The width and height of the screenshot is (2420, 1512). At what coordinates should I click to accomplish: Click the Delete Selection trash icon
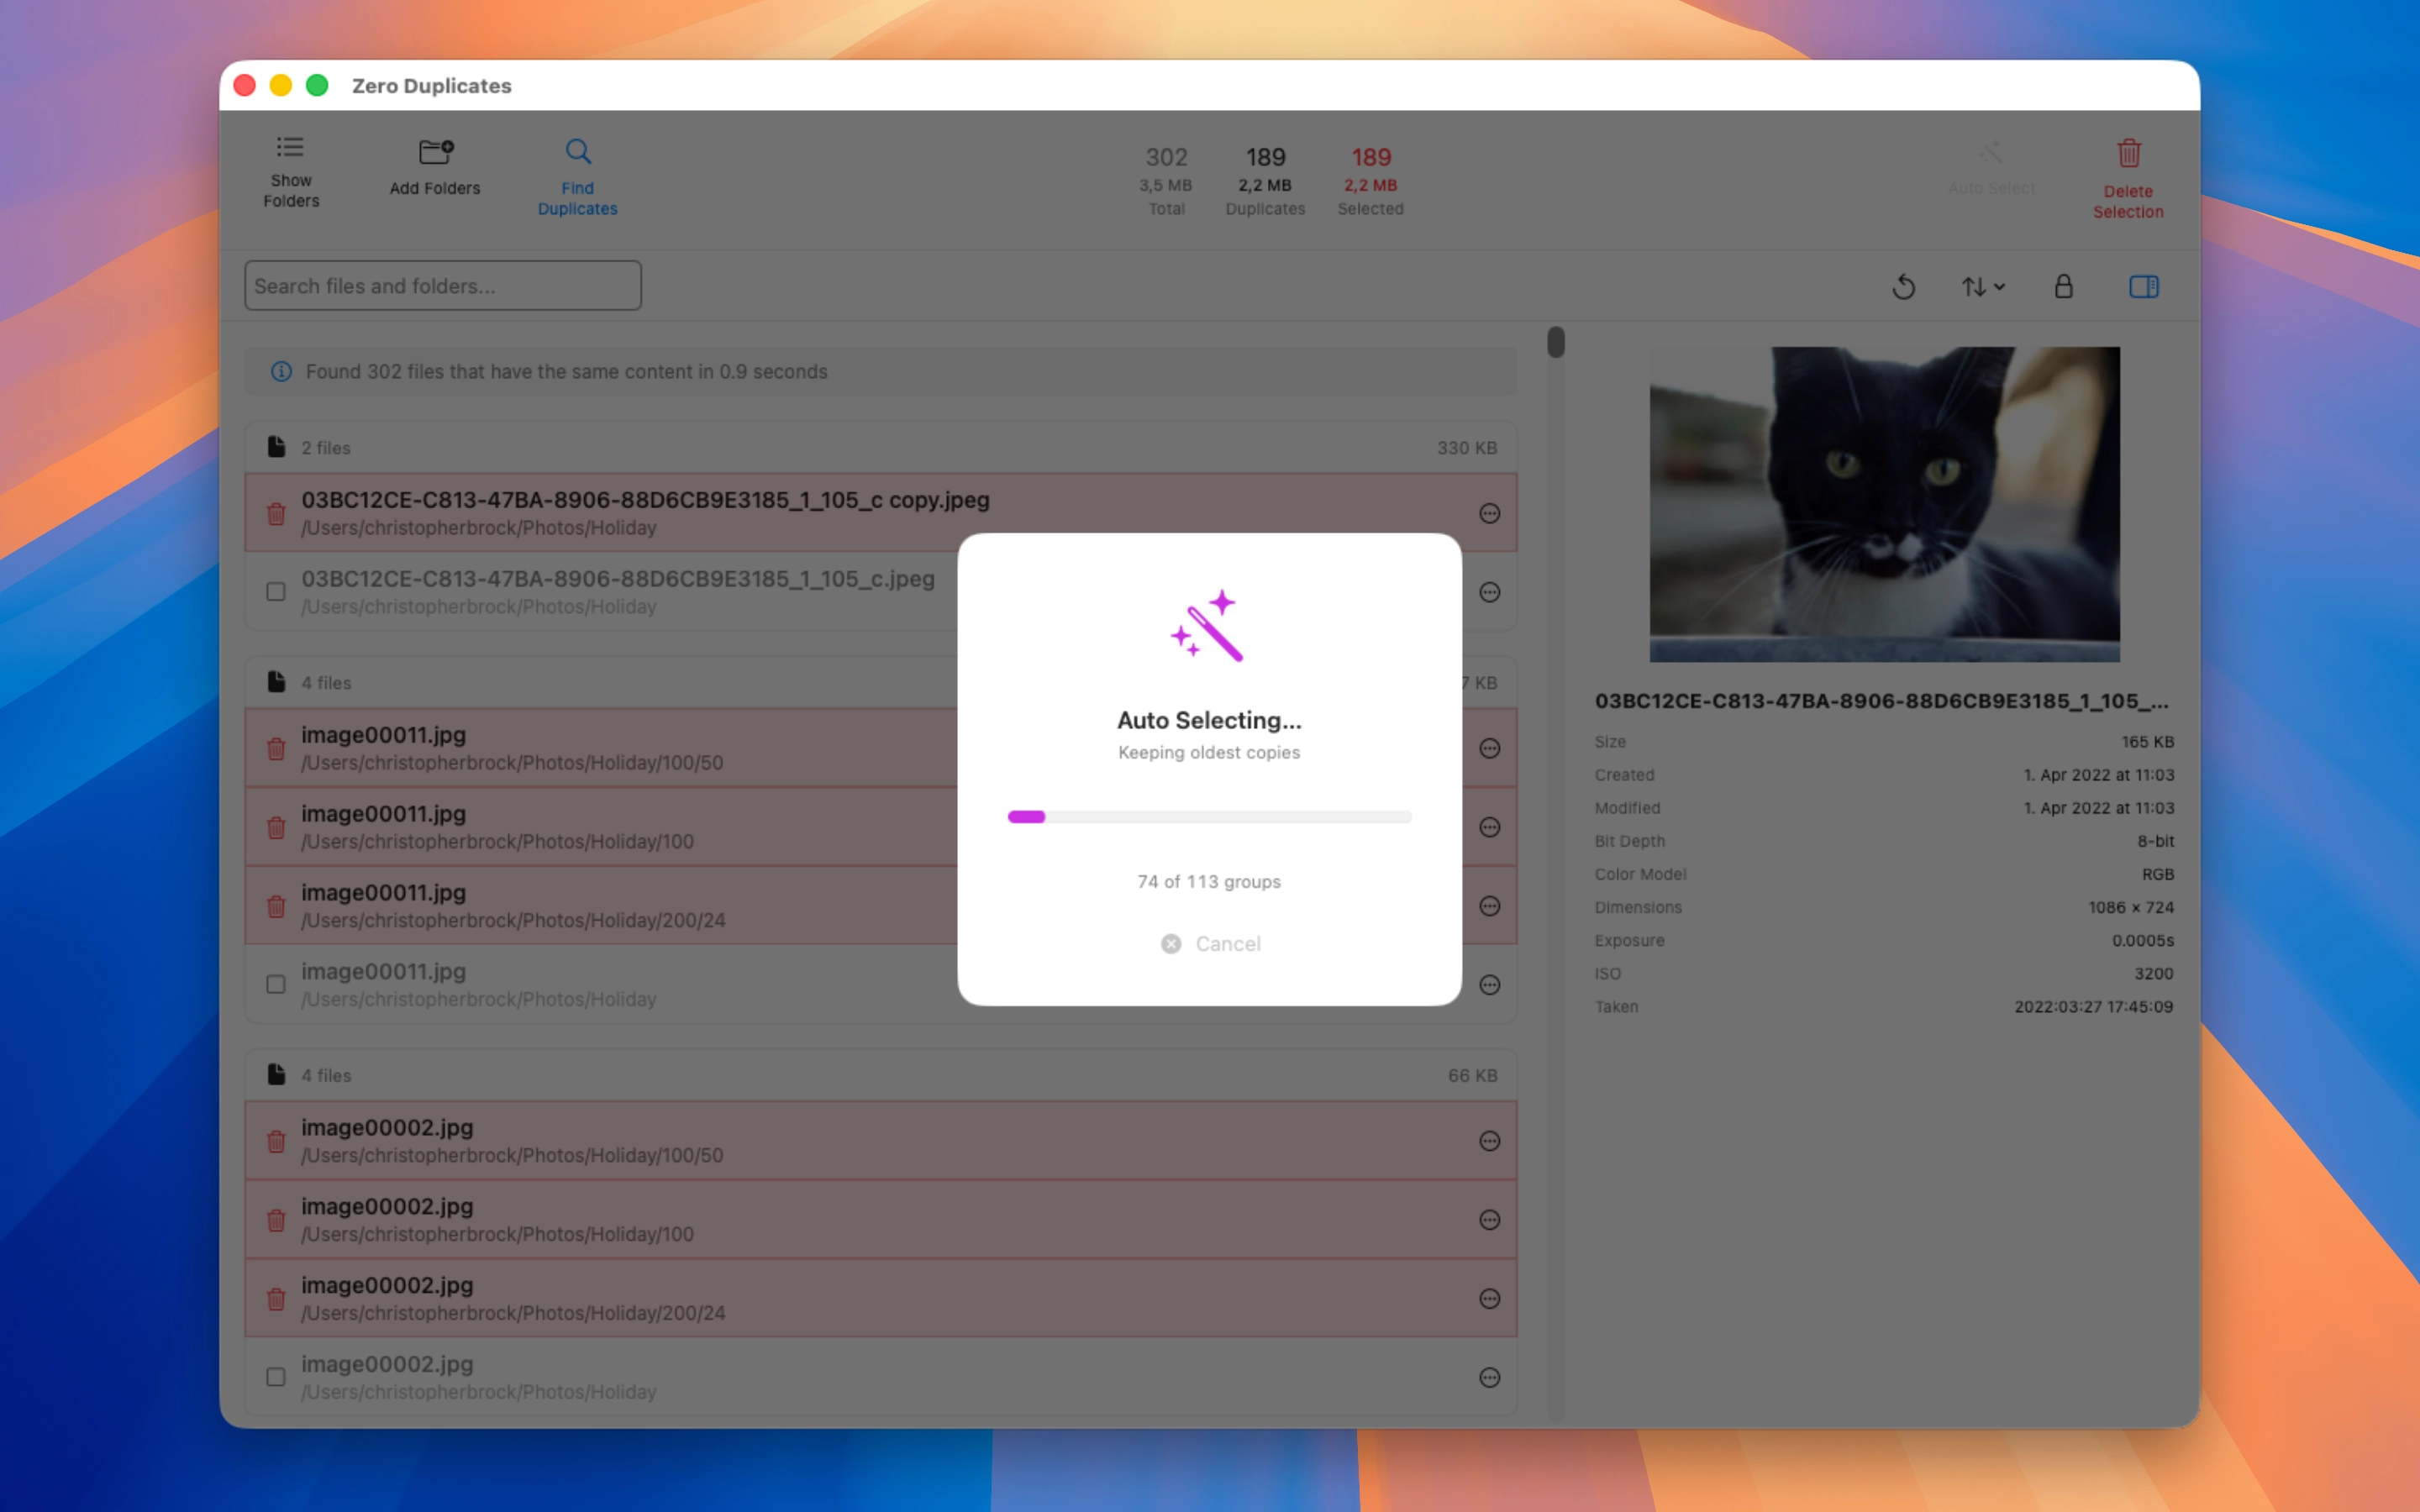[x=2128, y=154]
